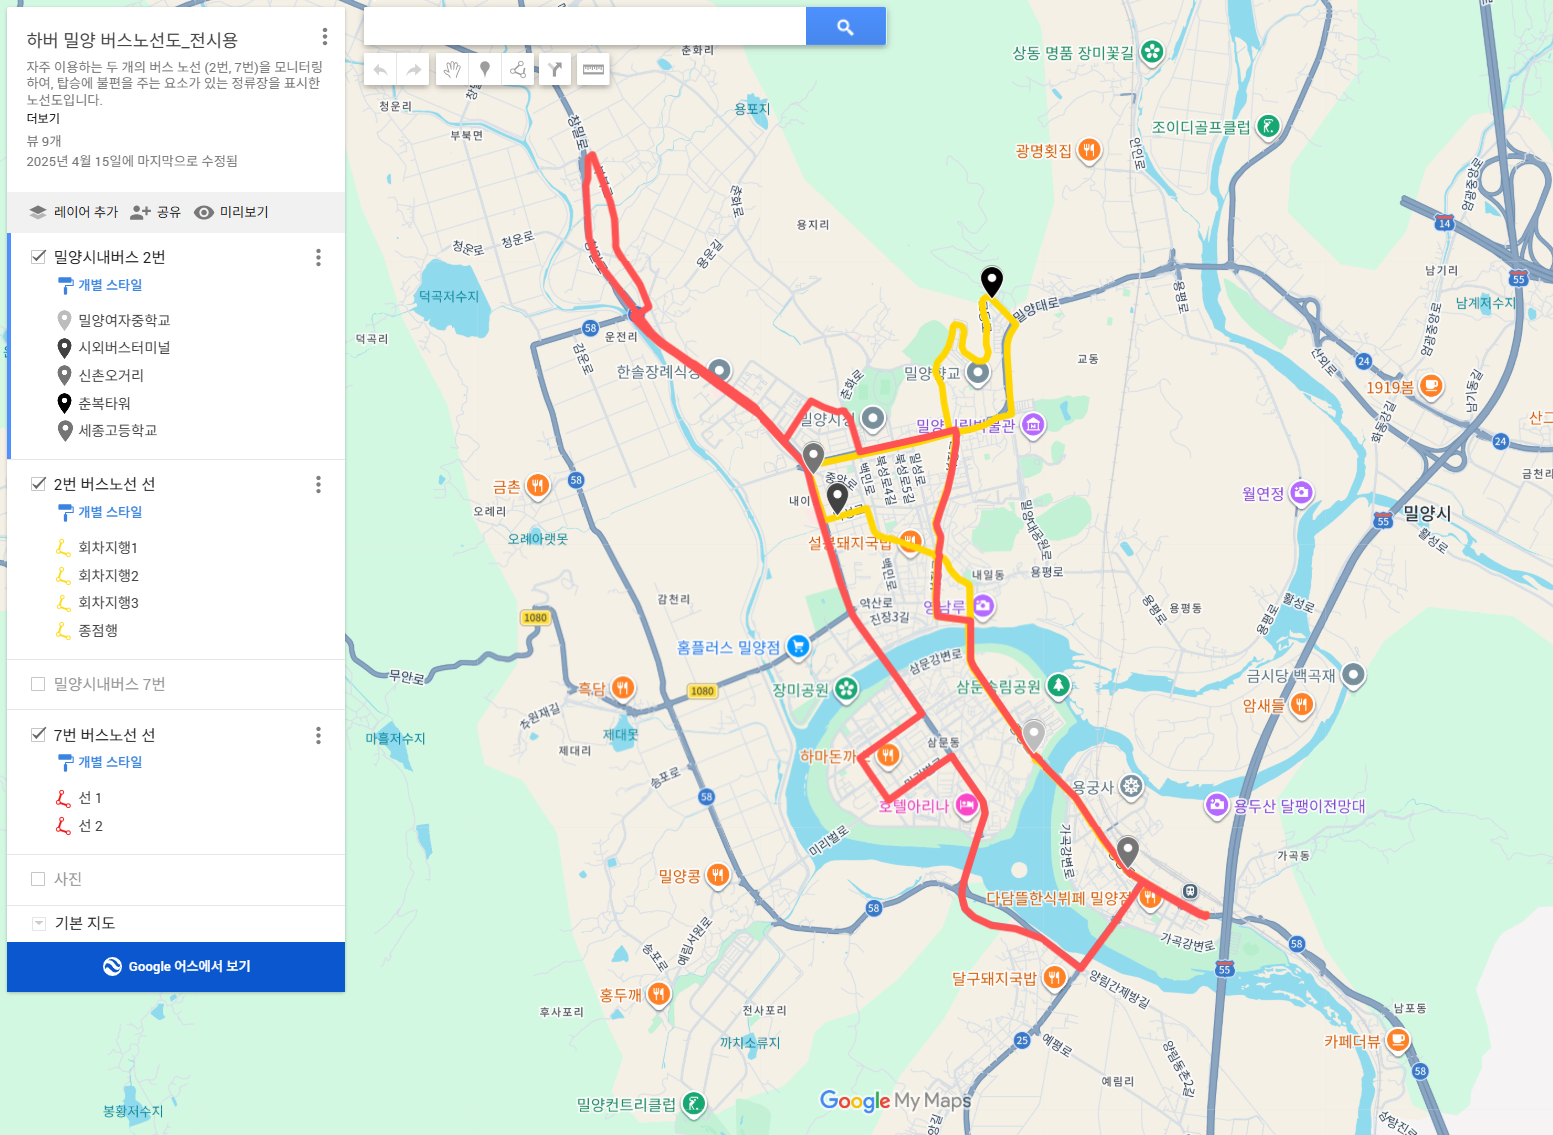1553x1135 pixels.
Task: Click the 달구돼지국밥 restaurant icon
Action: pos(1053,978)
